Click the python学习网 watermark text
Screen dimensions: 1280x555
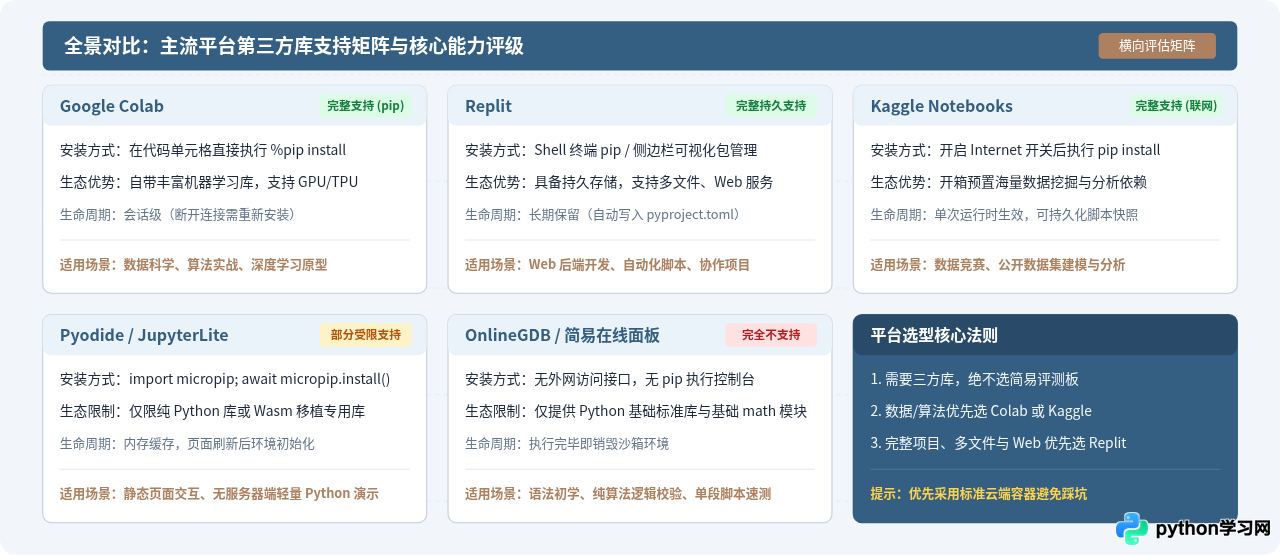click(1213, 528)
